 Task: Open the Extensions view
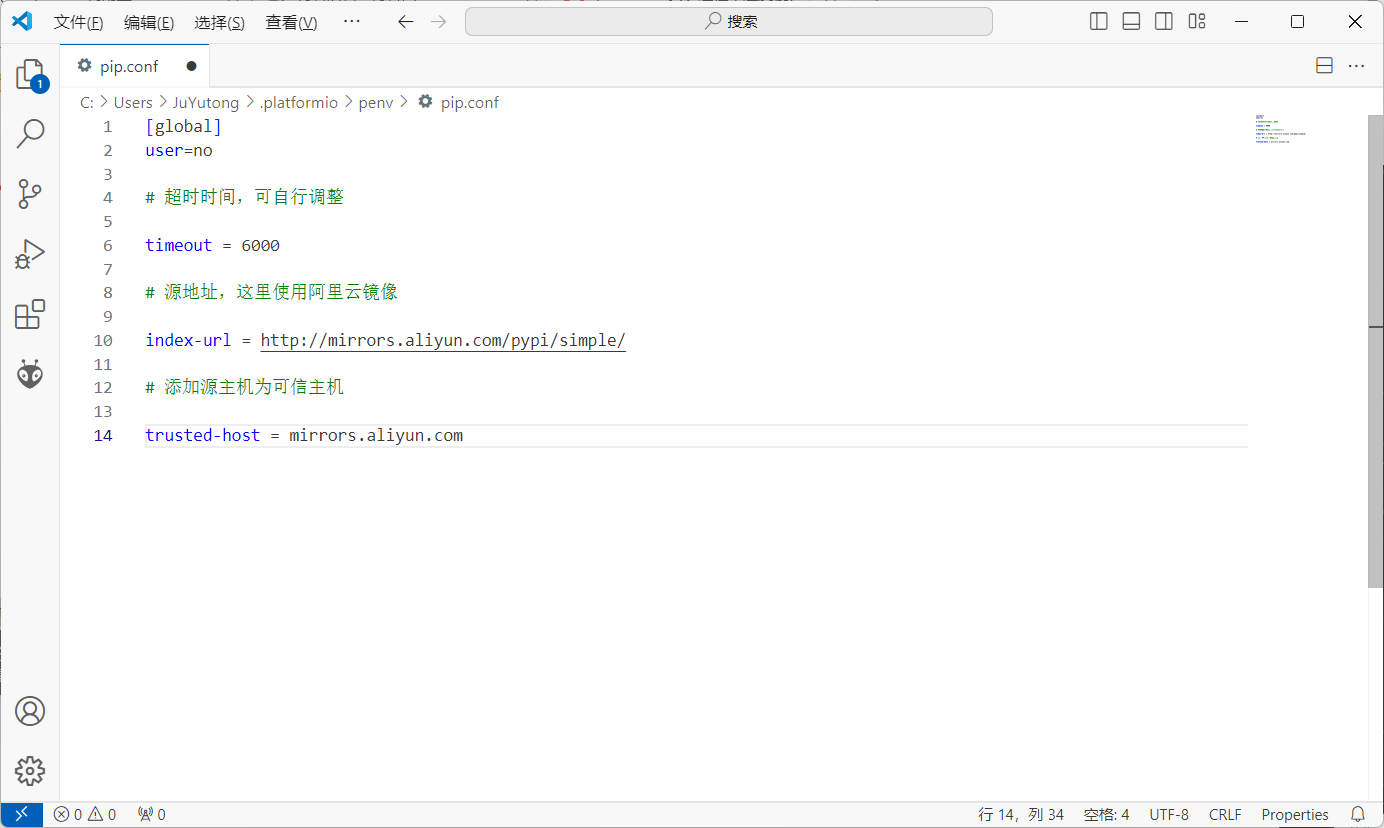[30, 314]
